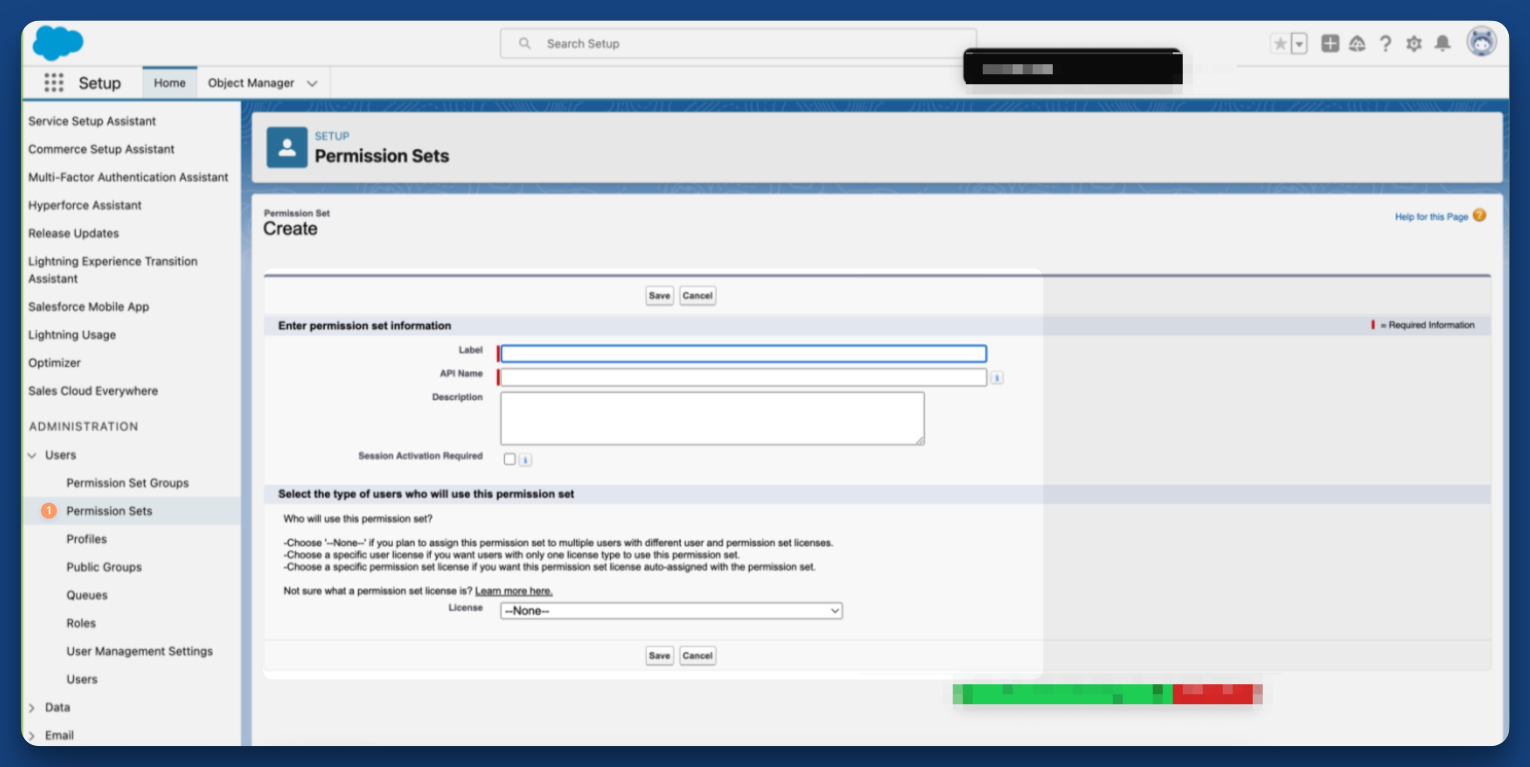This screenshot has height=767, width=1530.
Task: Click the SETUP breadcrumb text above Permission Sets
Action: 332,136
